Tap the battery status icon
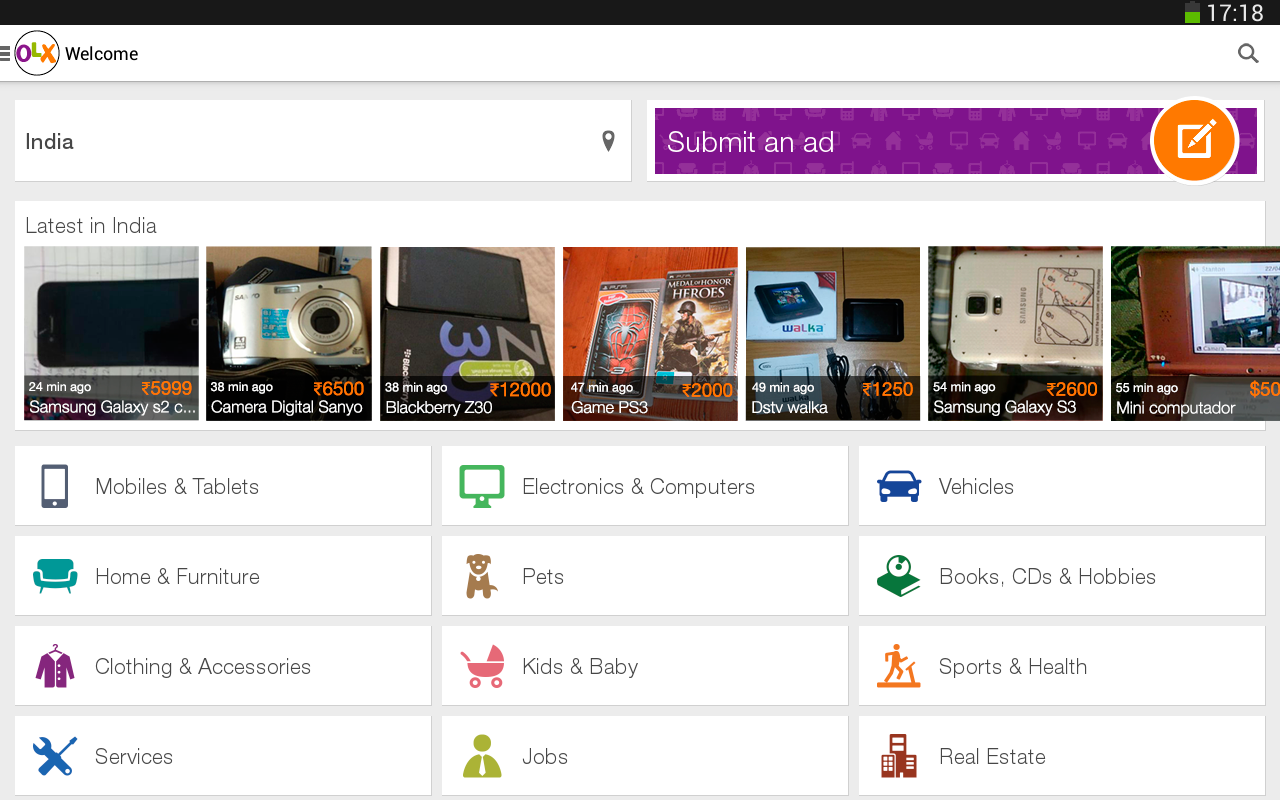Screen dimensions: 1280x800 coord(1192,12)
